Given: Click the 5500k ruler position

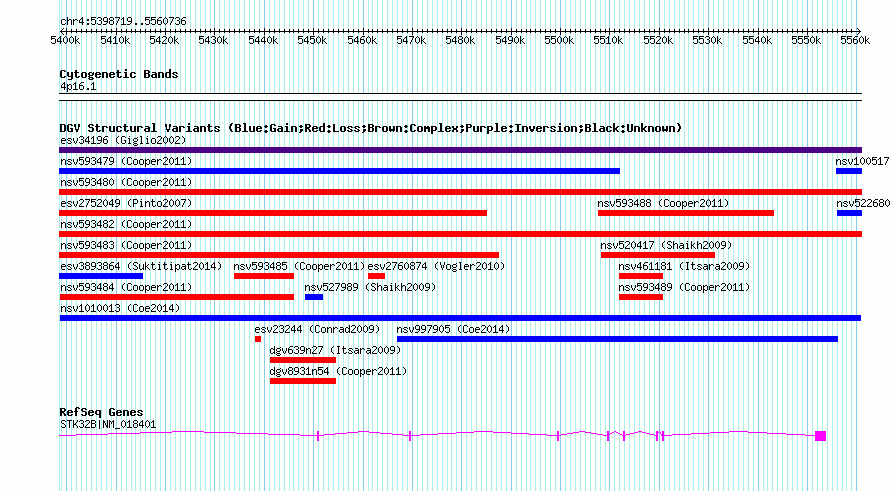Looking at the screenshot, I should click(559, 40).
